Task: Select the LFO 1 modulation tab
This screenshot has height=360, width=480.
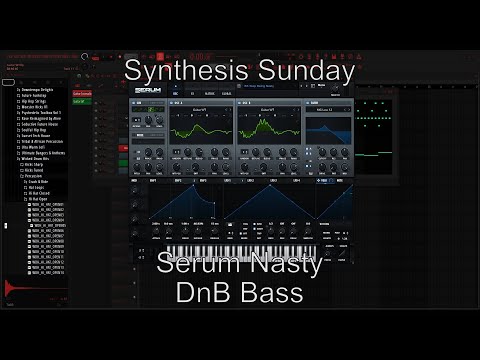Action: tap(227, 181)
